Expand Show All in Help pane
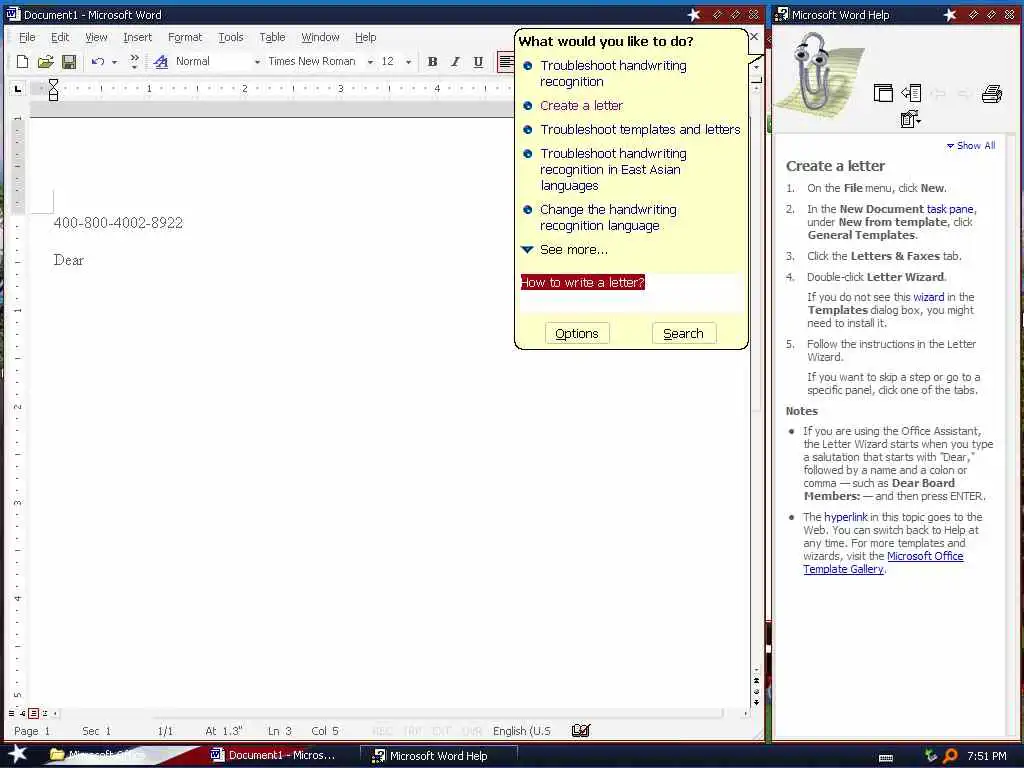 coord(971,146)
